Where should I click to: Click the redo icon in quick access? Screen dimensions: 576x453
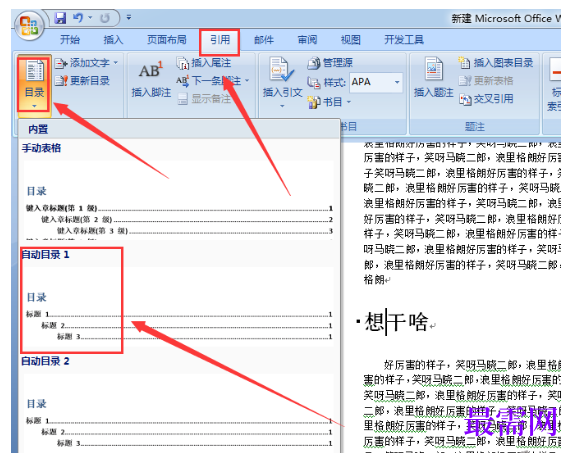(105, 18)
